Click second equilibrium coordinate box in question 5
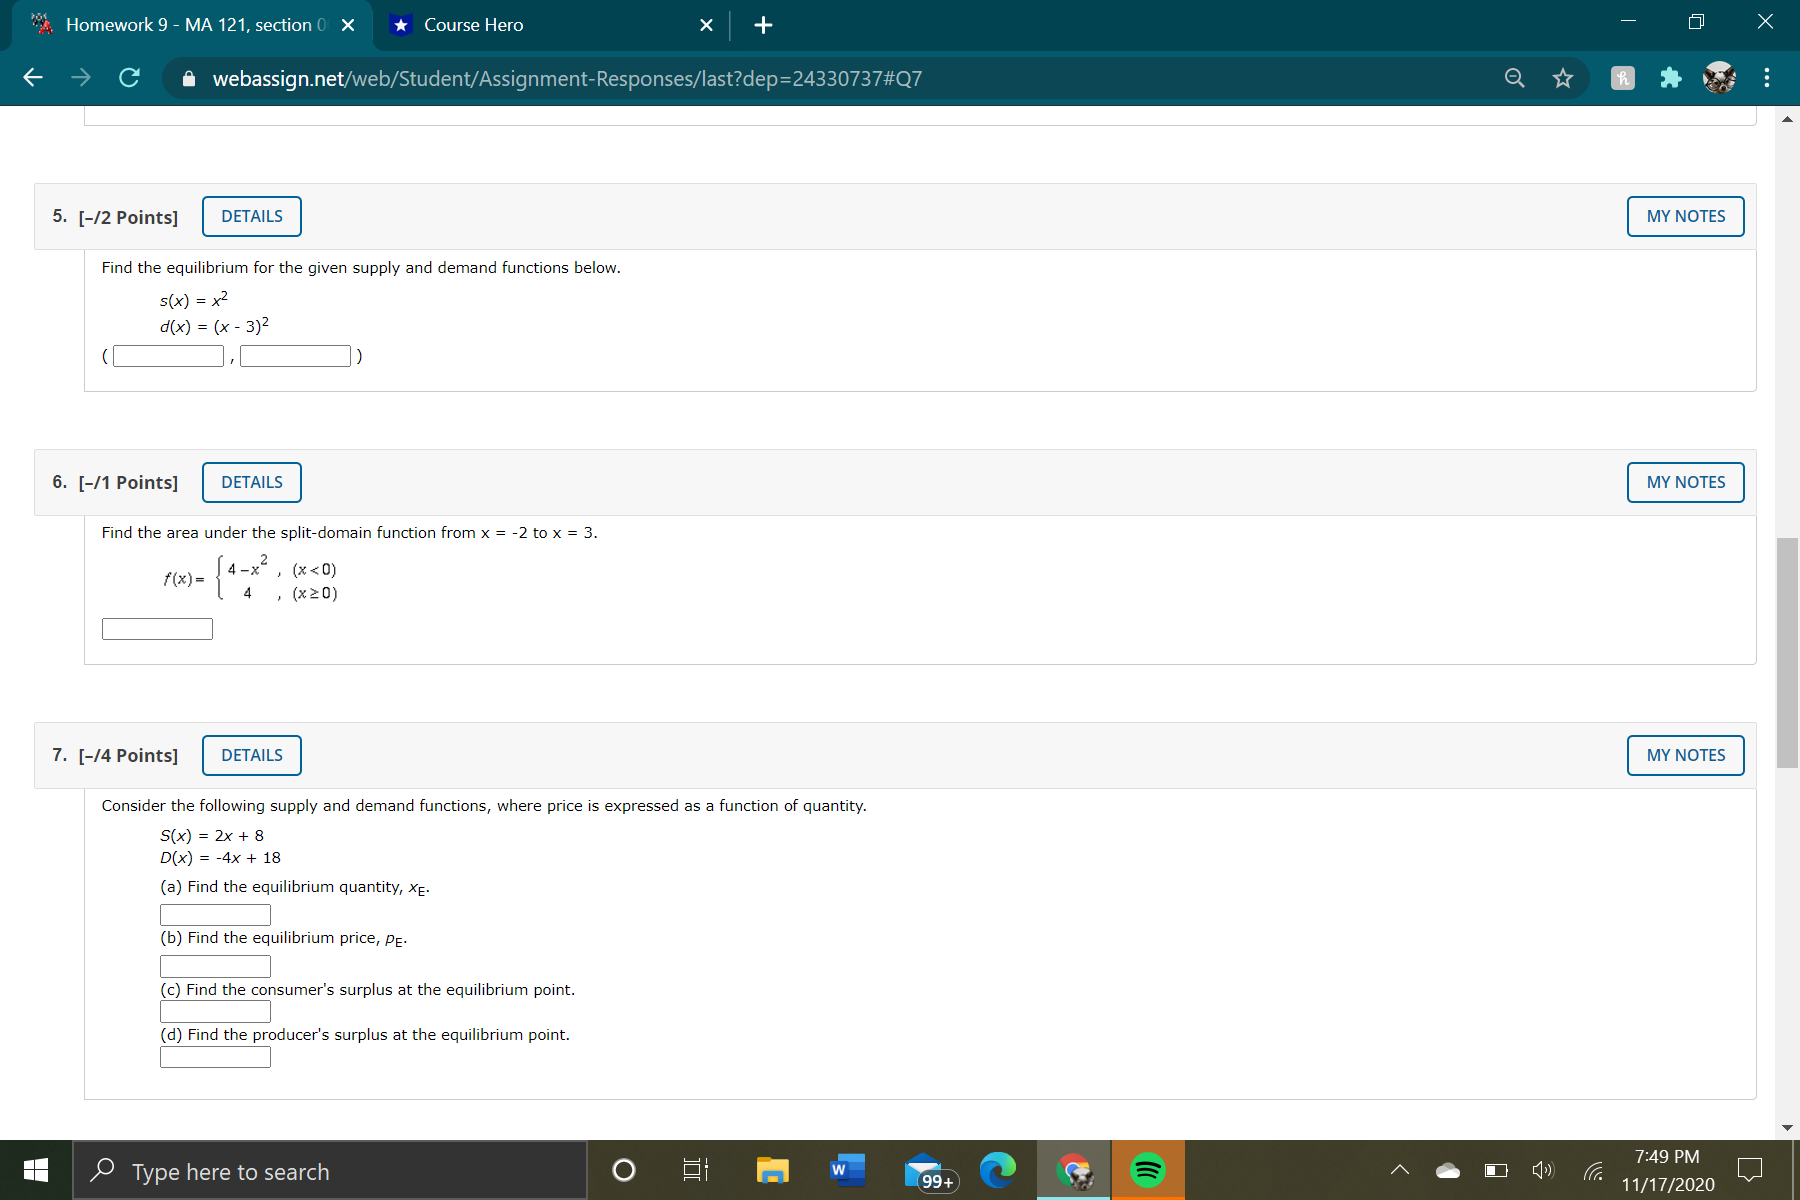Screen dimensions: 1800x1200 point(296,356)
